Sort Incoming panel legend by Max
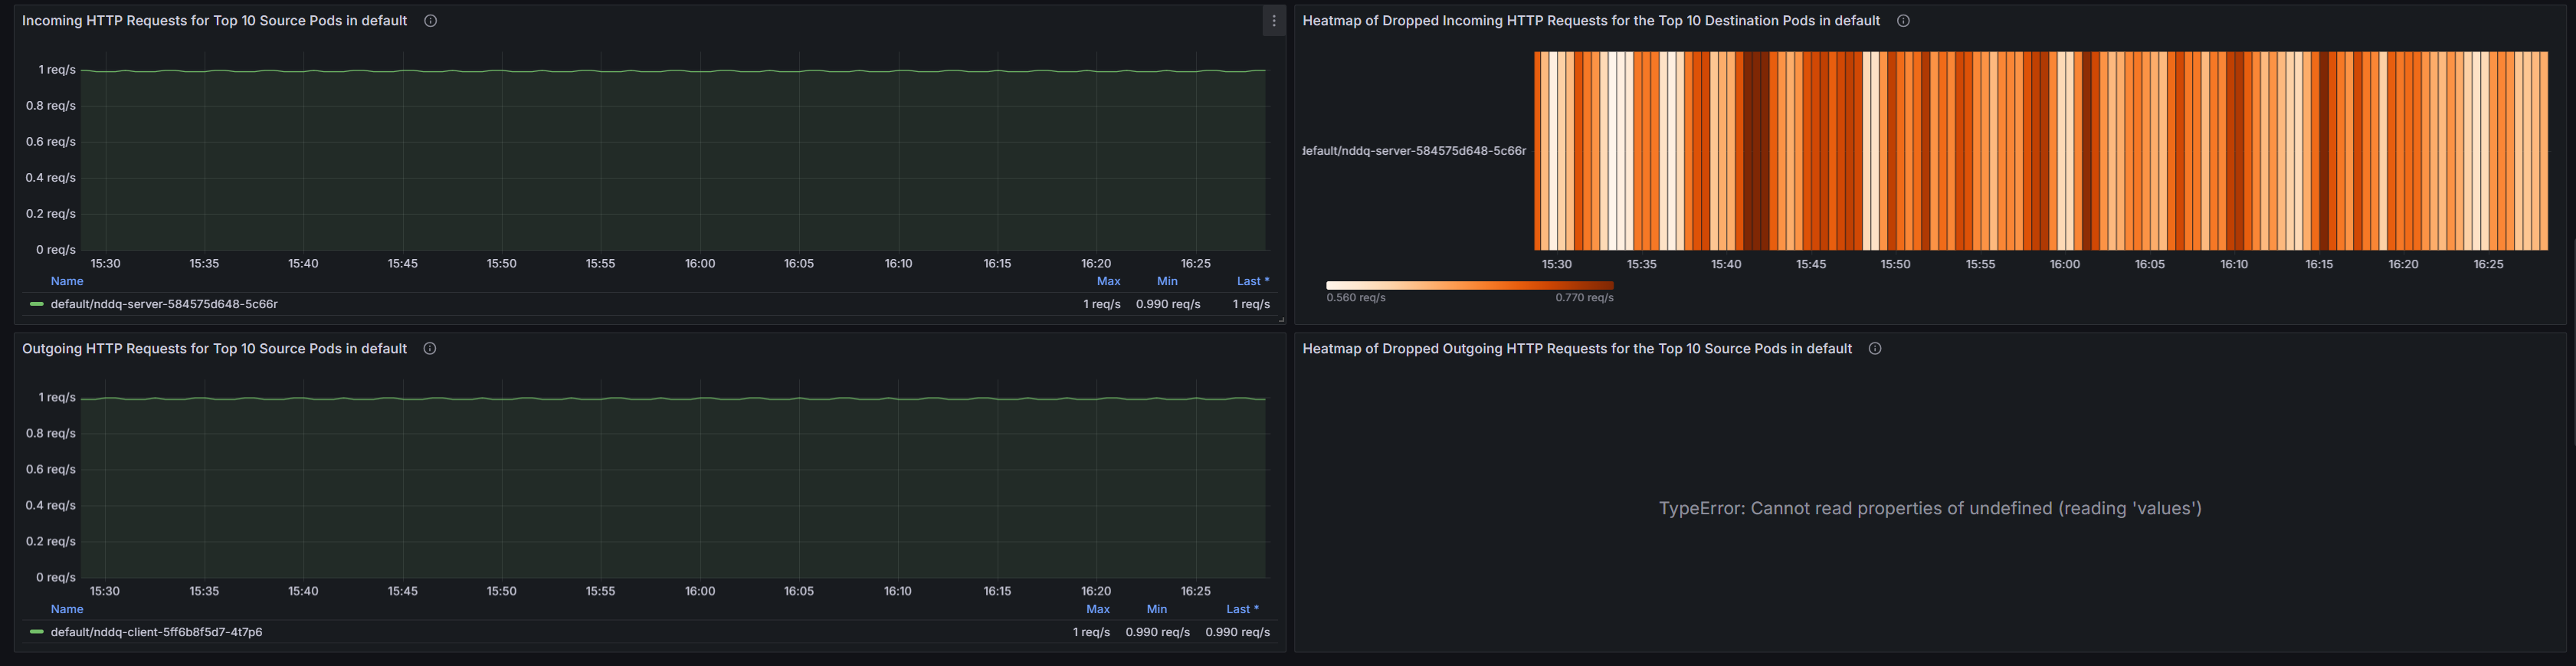This screenshot has height=666, width=2576. (1108, 281)
